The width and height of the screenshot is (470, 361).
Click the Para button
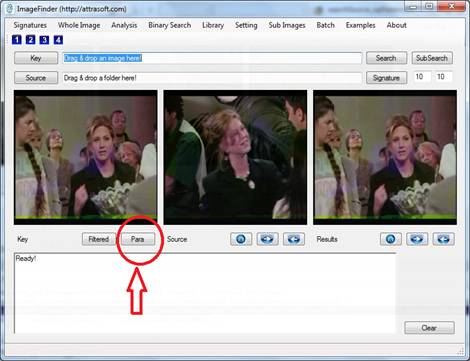coord(138,239)
